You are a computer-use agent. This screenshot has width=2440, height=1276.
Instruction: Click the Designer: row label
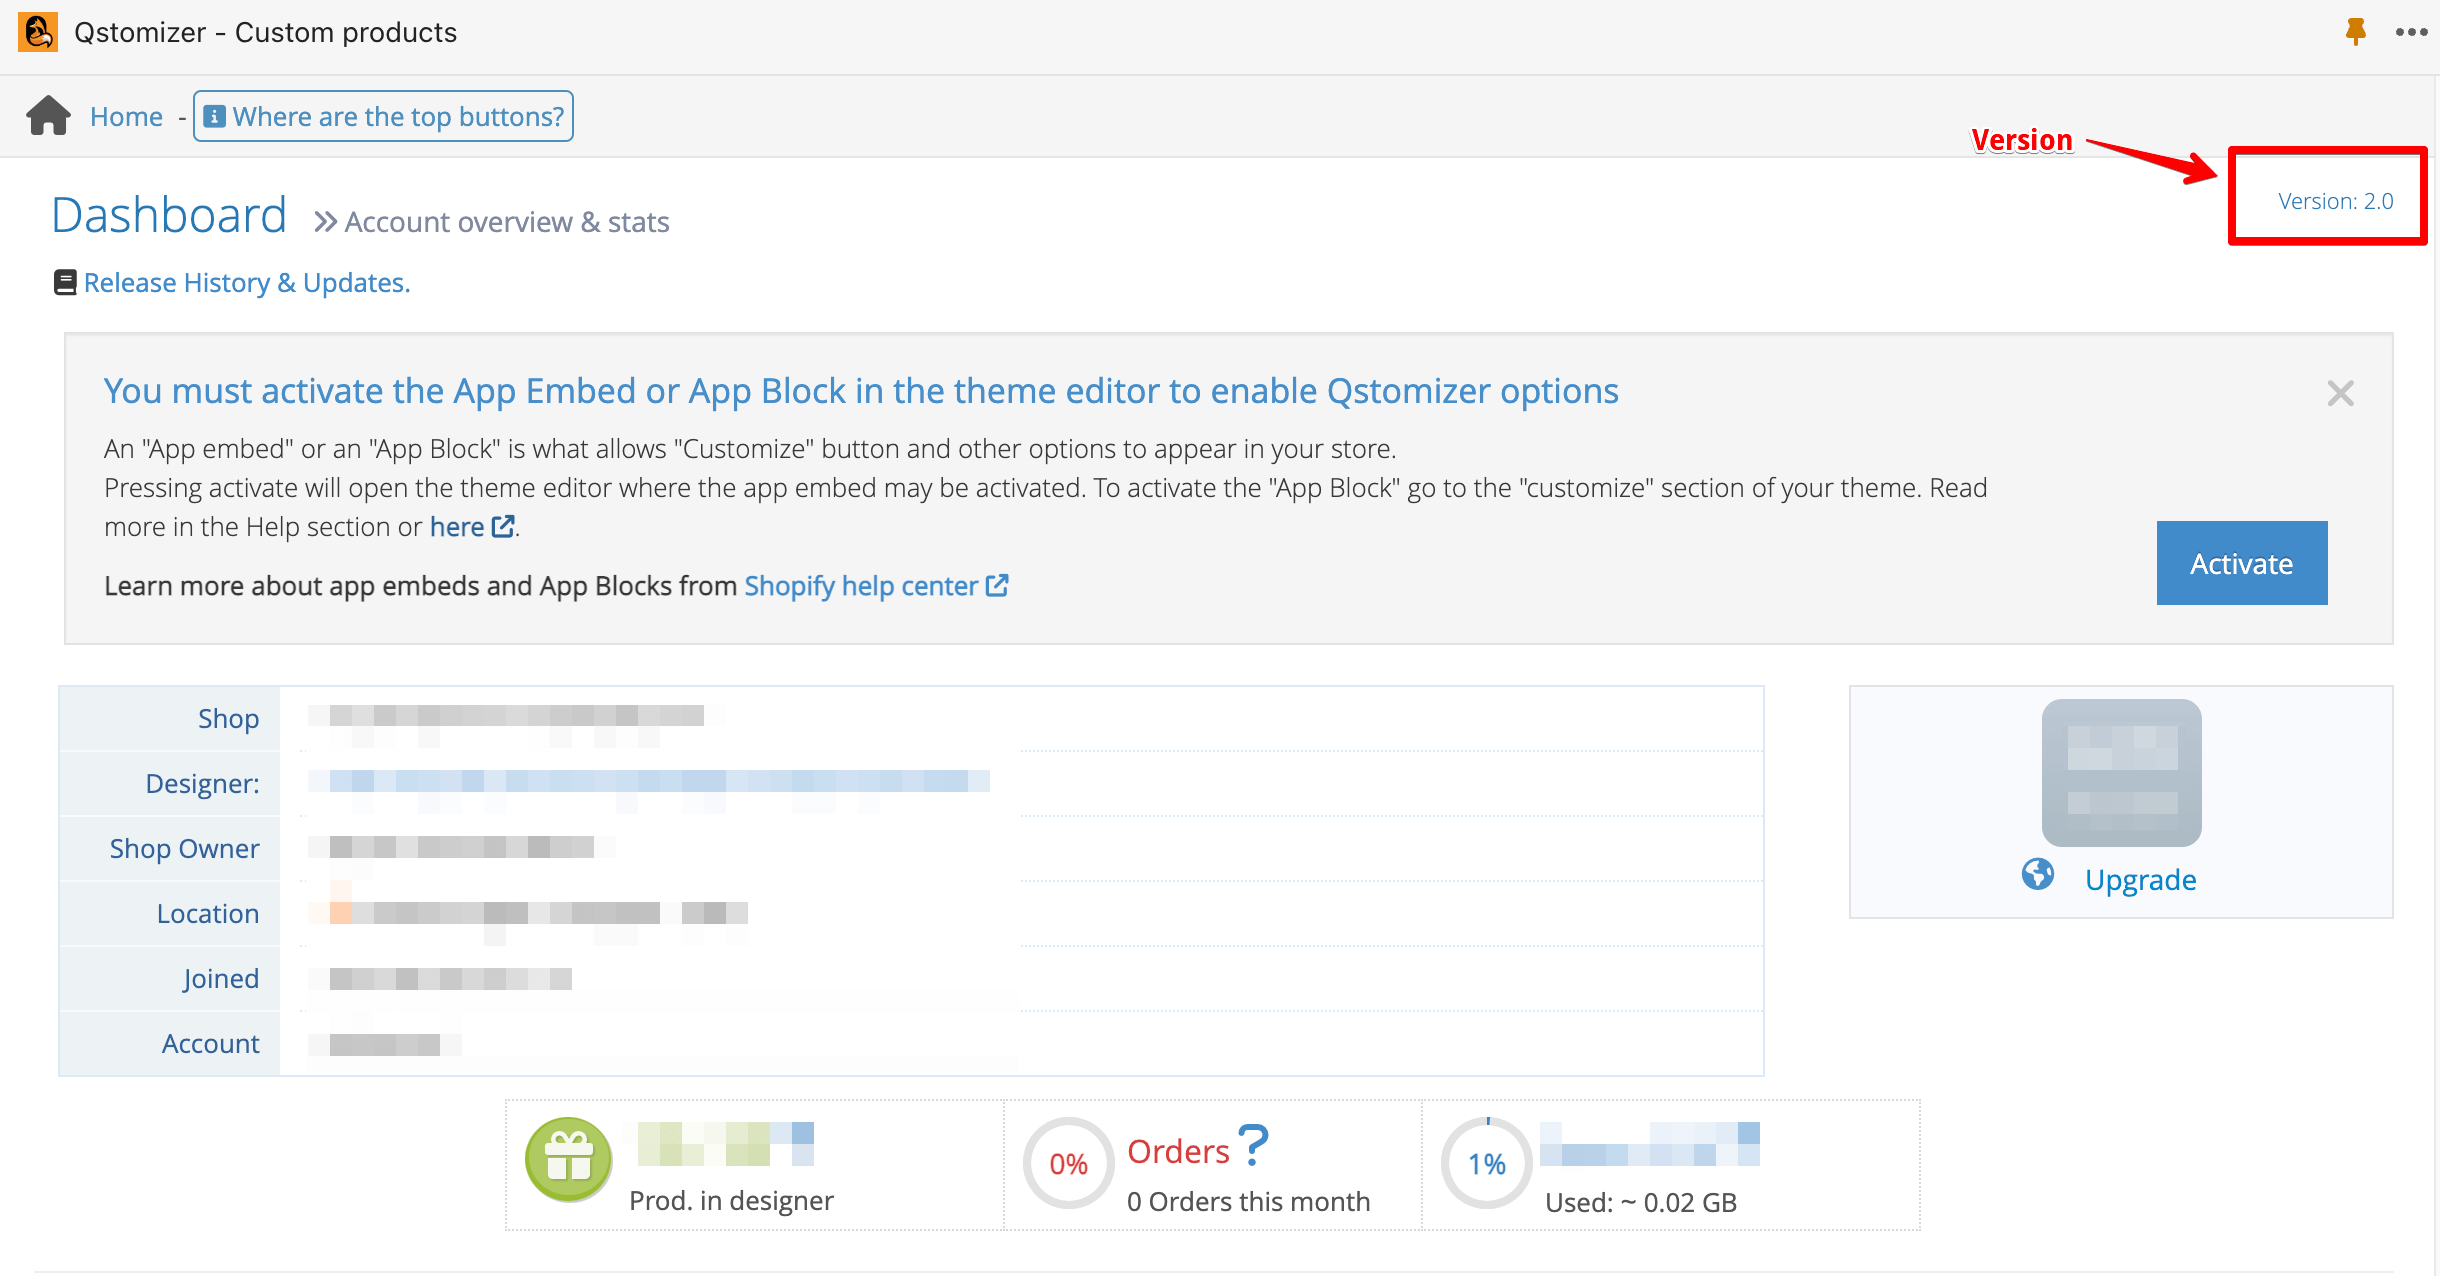(x=202, y=783)
